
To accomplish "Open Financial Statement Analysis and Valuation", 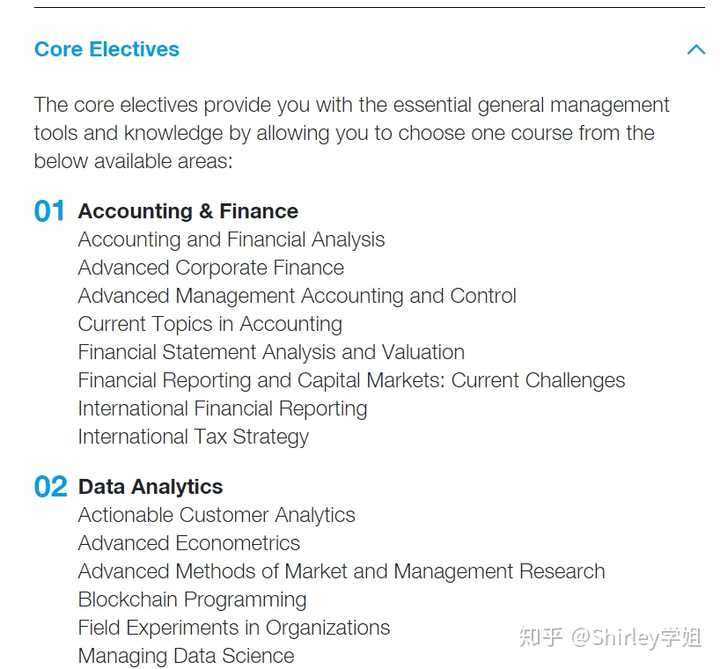I will click(271, 352).
